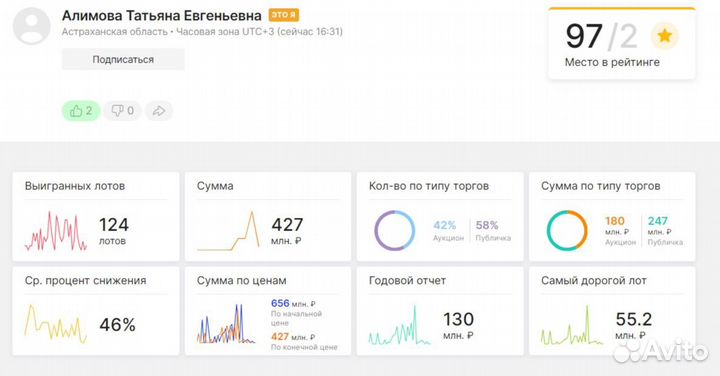
Task: Click the thumbs-down dislike button showing 0
Action: pyautogui.click(x=123, y=111)
